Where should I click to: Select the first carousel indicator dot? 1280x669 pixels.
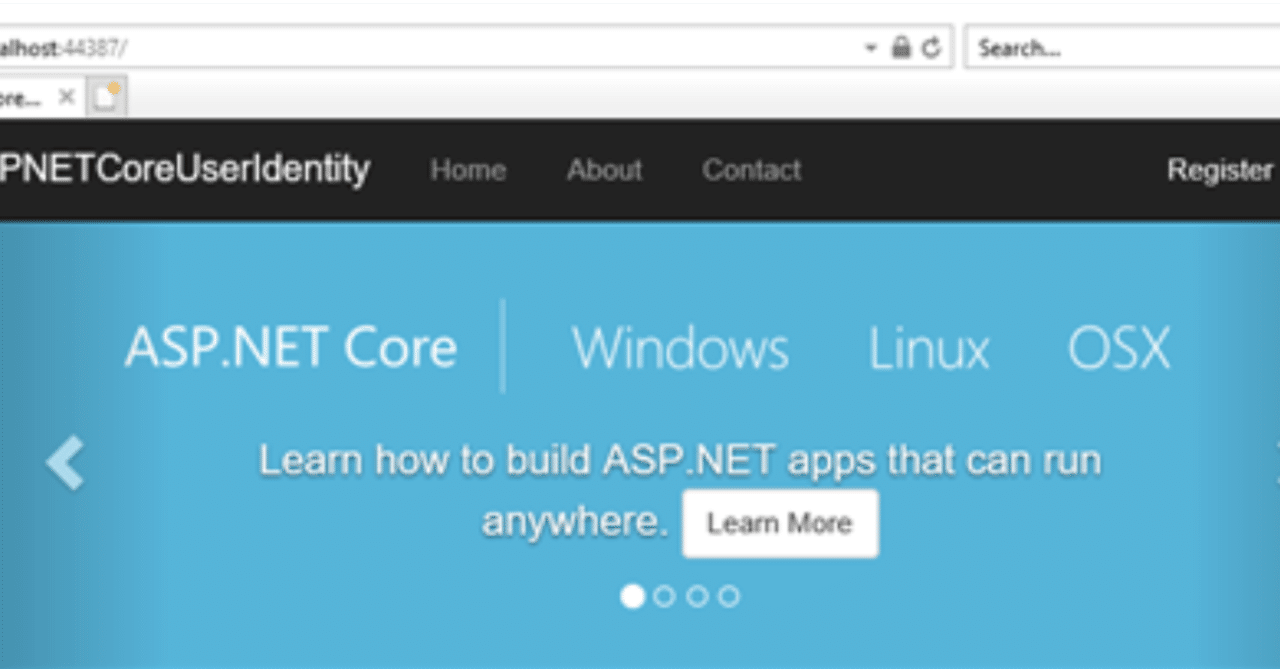click(x=632, y=596)
